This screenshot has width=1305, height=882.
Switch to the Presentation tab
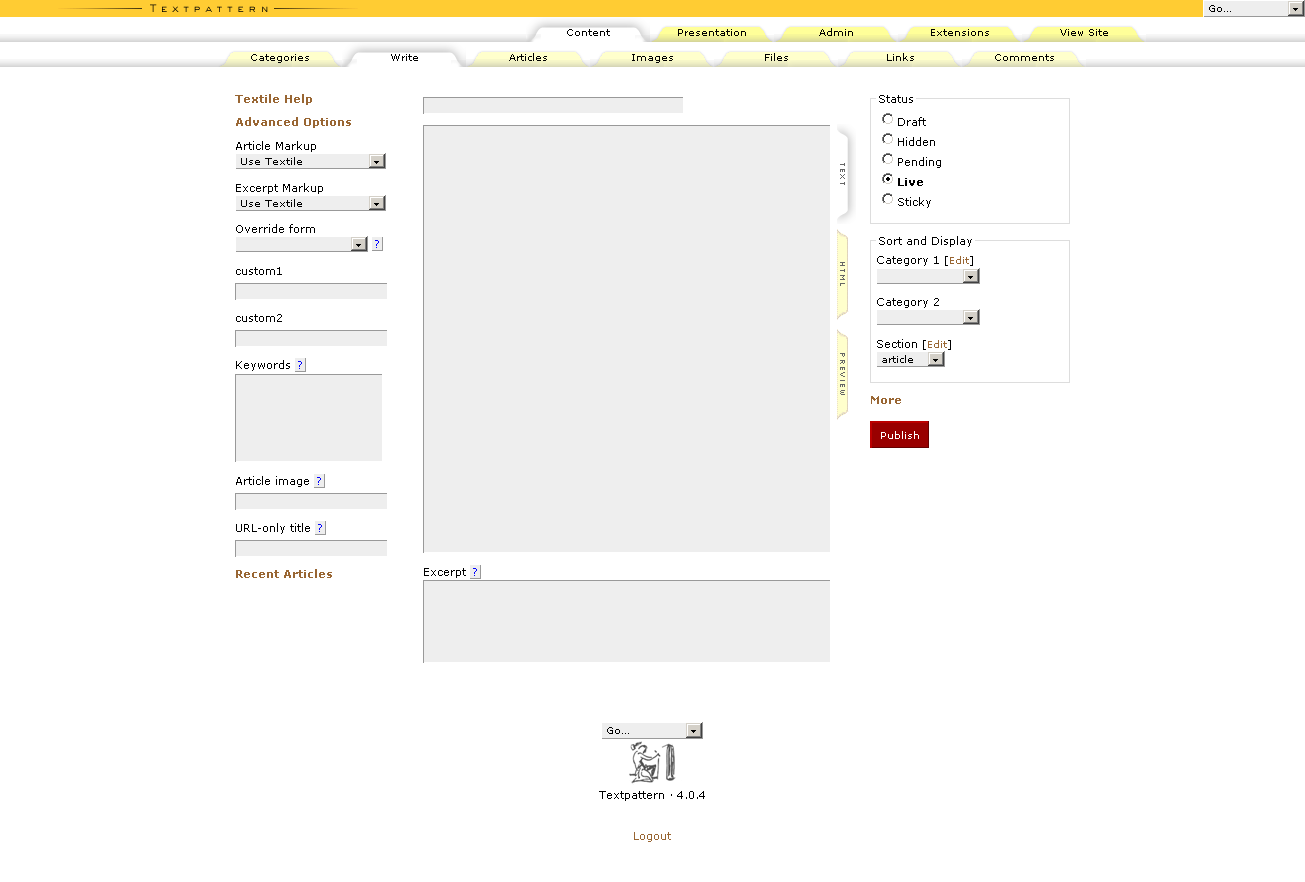711,33
